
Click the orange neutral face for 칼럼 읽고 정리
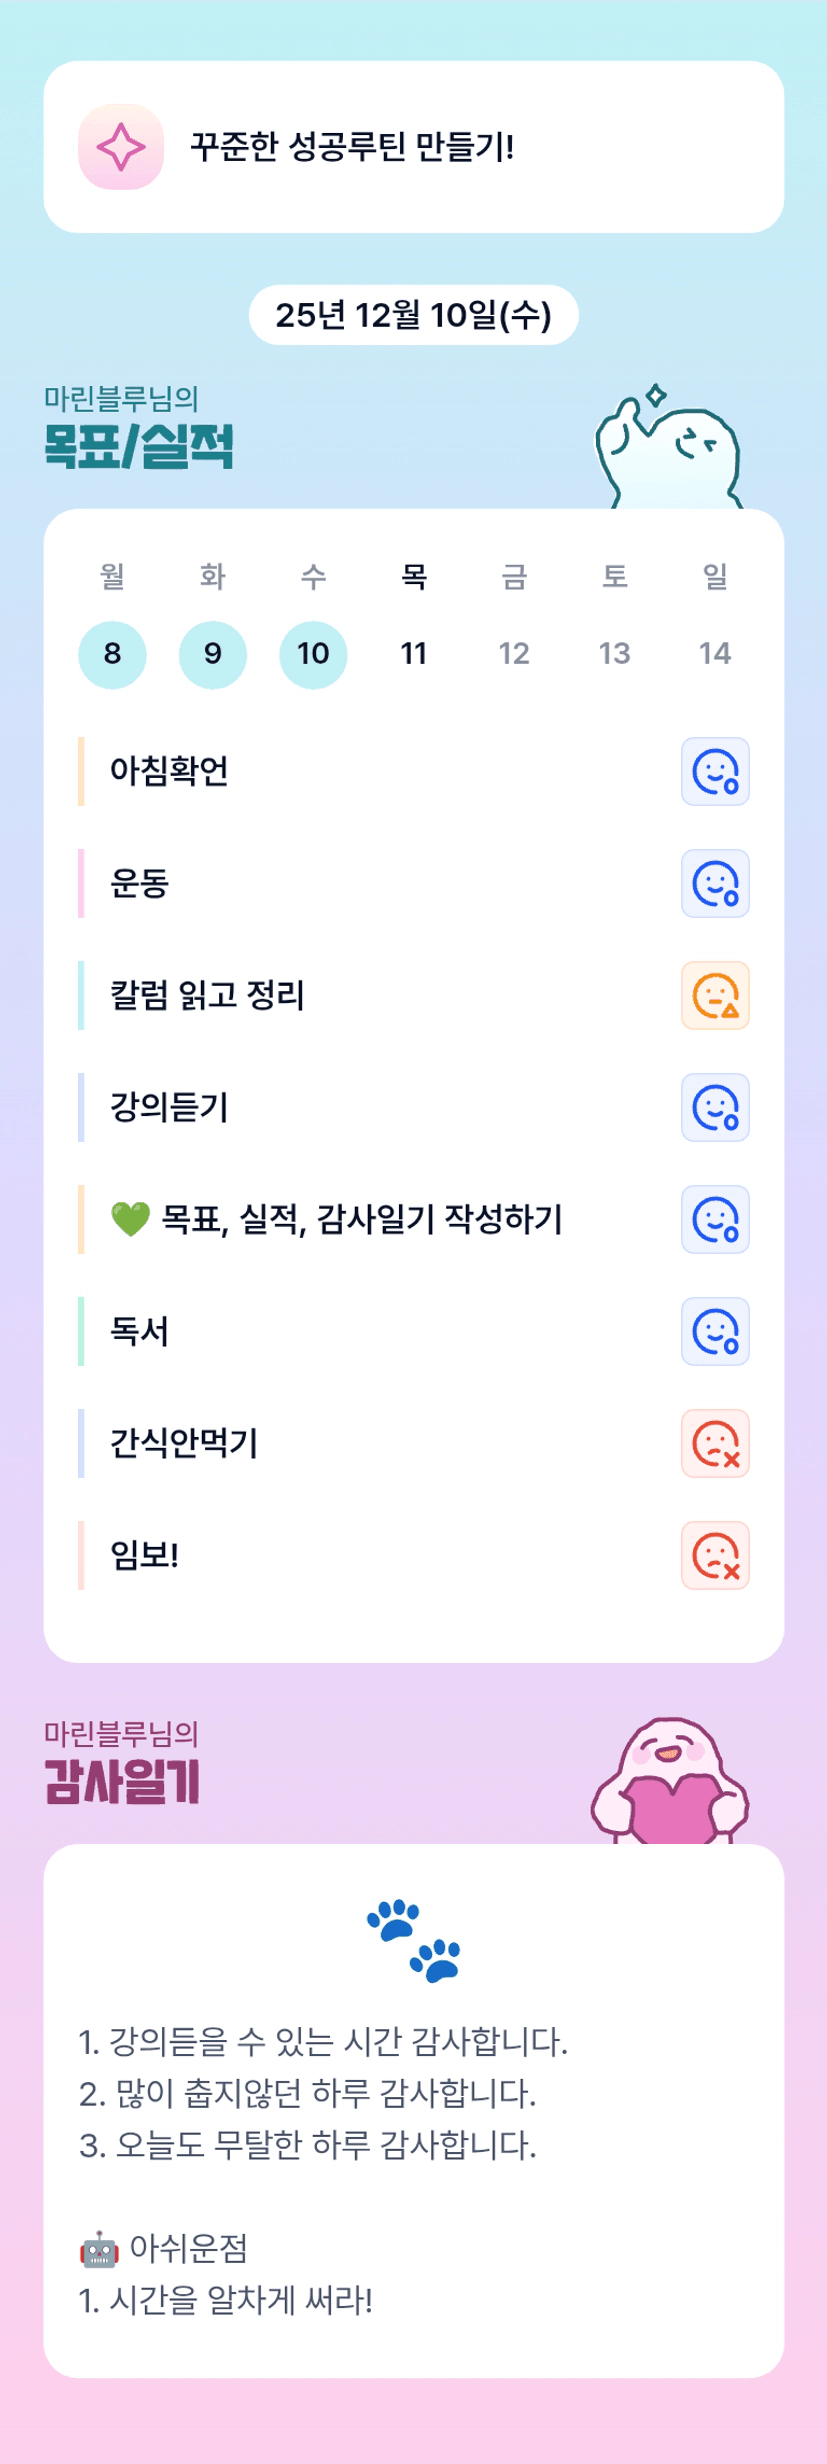715,996
